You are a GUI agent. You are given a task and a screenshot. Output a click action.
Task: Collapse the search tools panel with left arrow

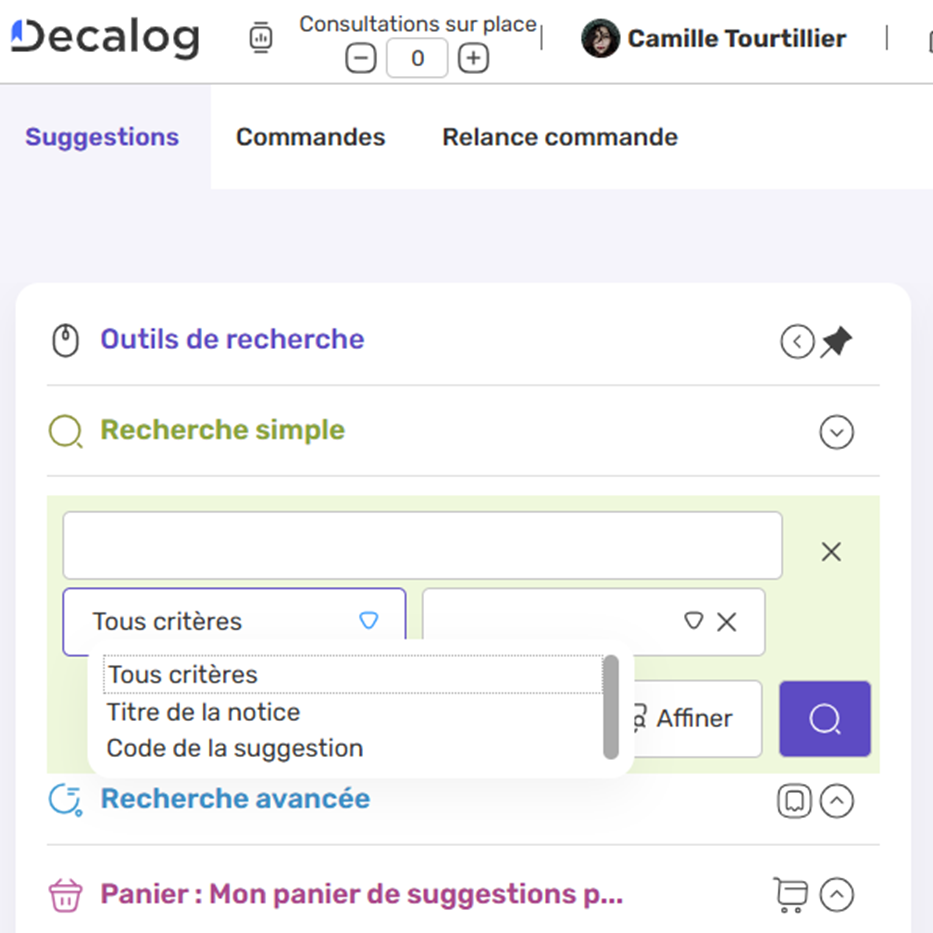(x=797, y=343)
